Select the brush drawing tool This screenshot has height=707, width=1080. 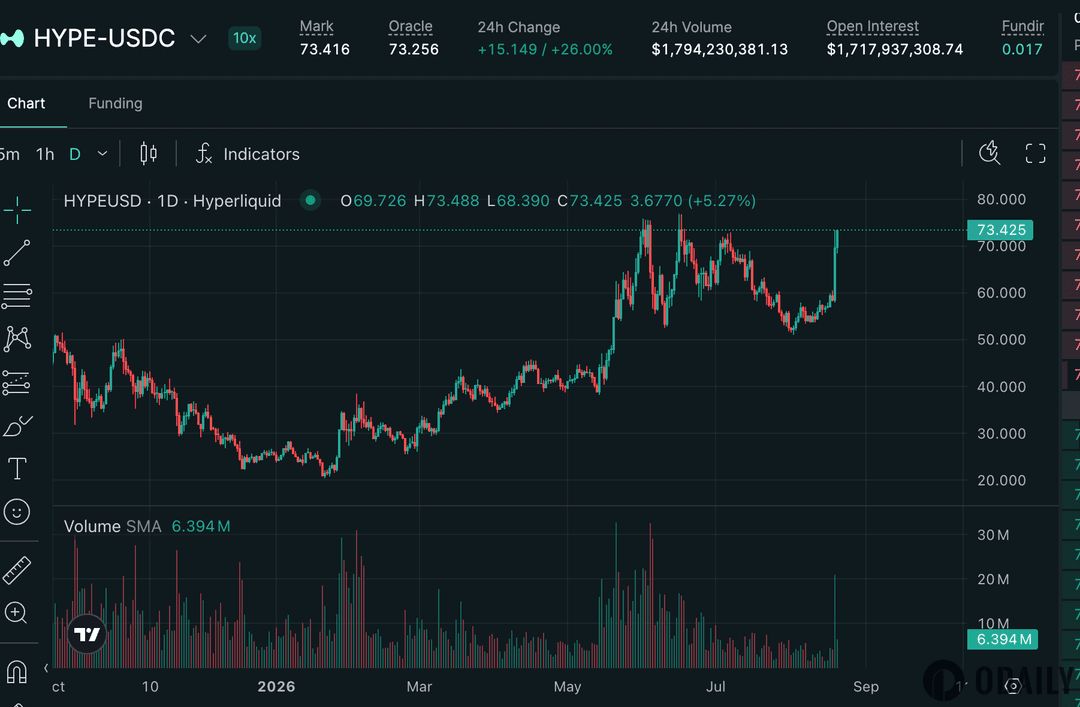(17, 426)
